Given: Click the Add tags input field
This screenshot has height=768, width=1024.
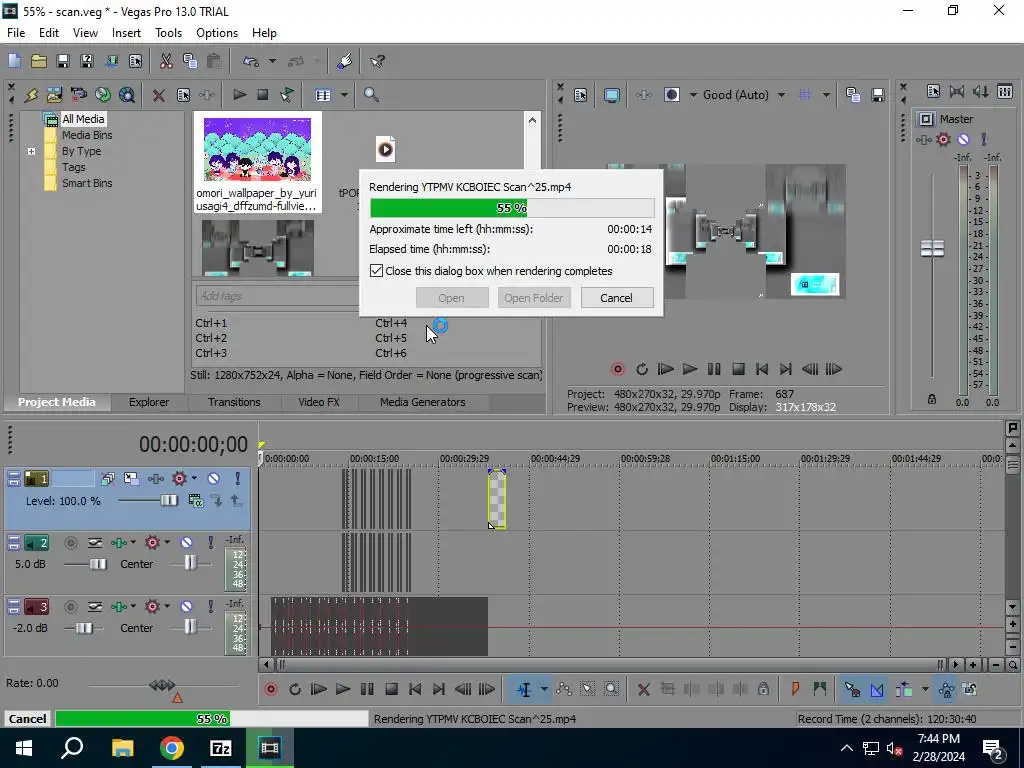Looking at the screenshot, I should (277, 296).
